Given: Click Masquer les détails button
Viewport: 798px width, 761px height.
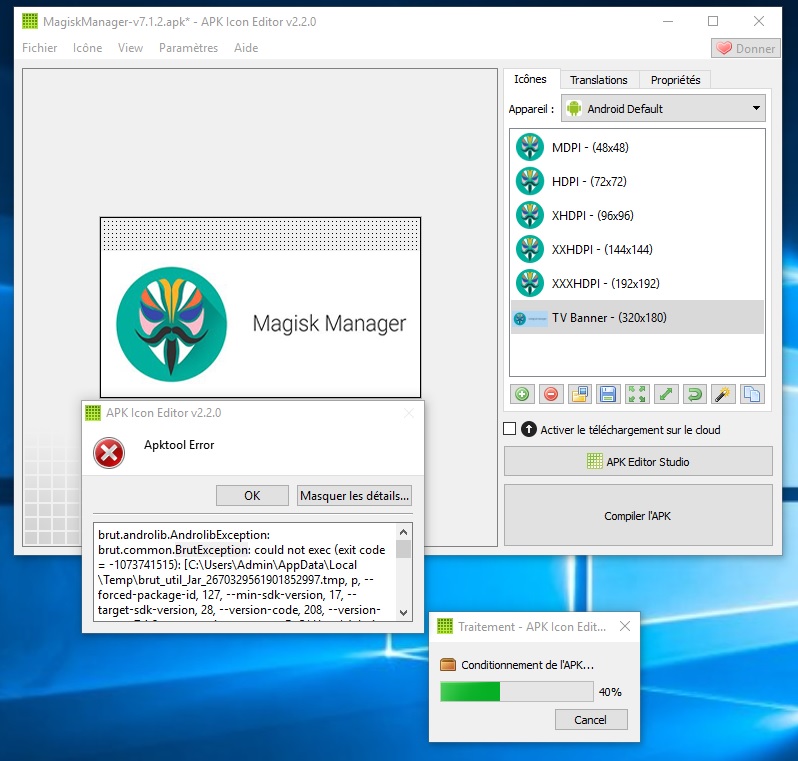Looking at the screenshot, I should 354,495.
